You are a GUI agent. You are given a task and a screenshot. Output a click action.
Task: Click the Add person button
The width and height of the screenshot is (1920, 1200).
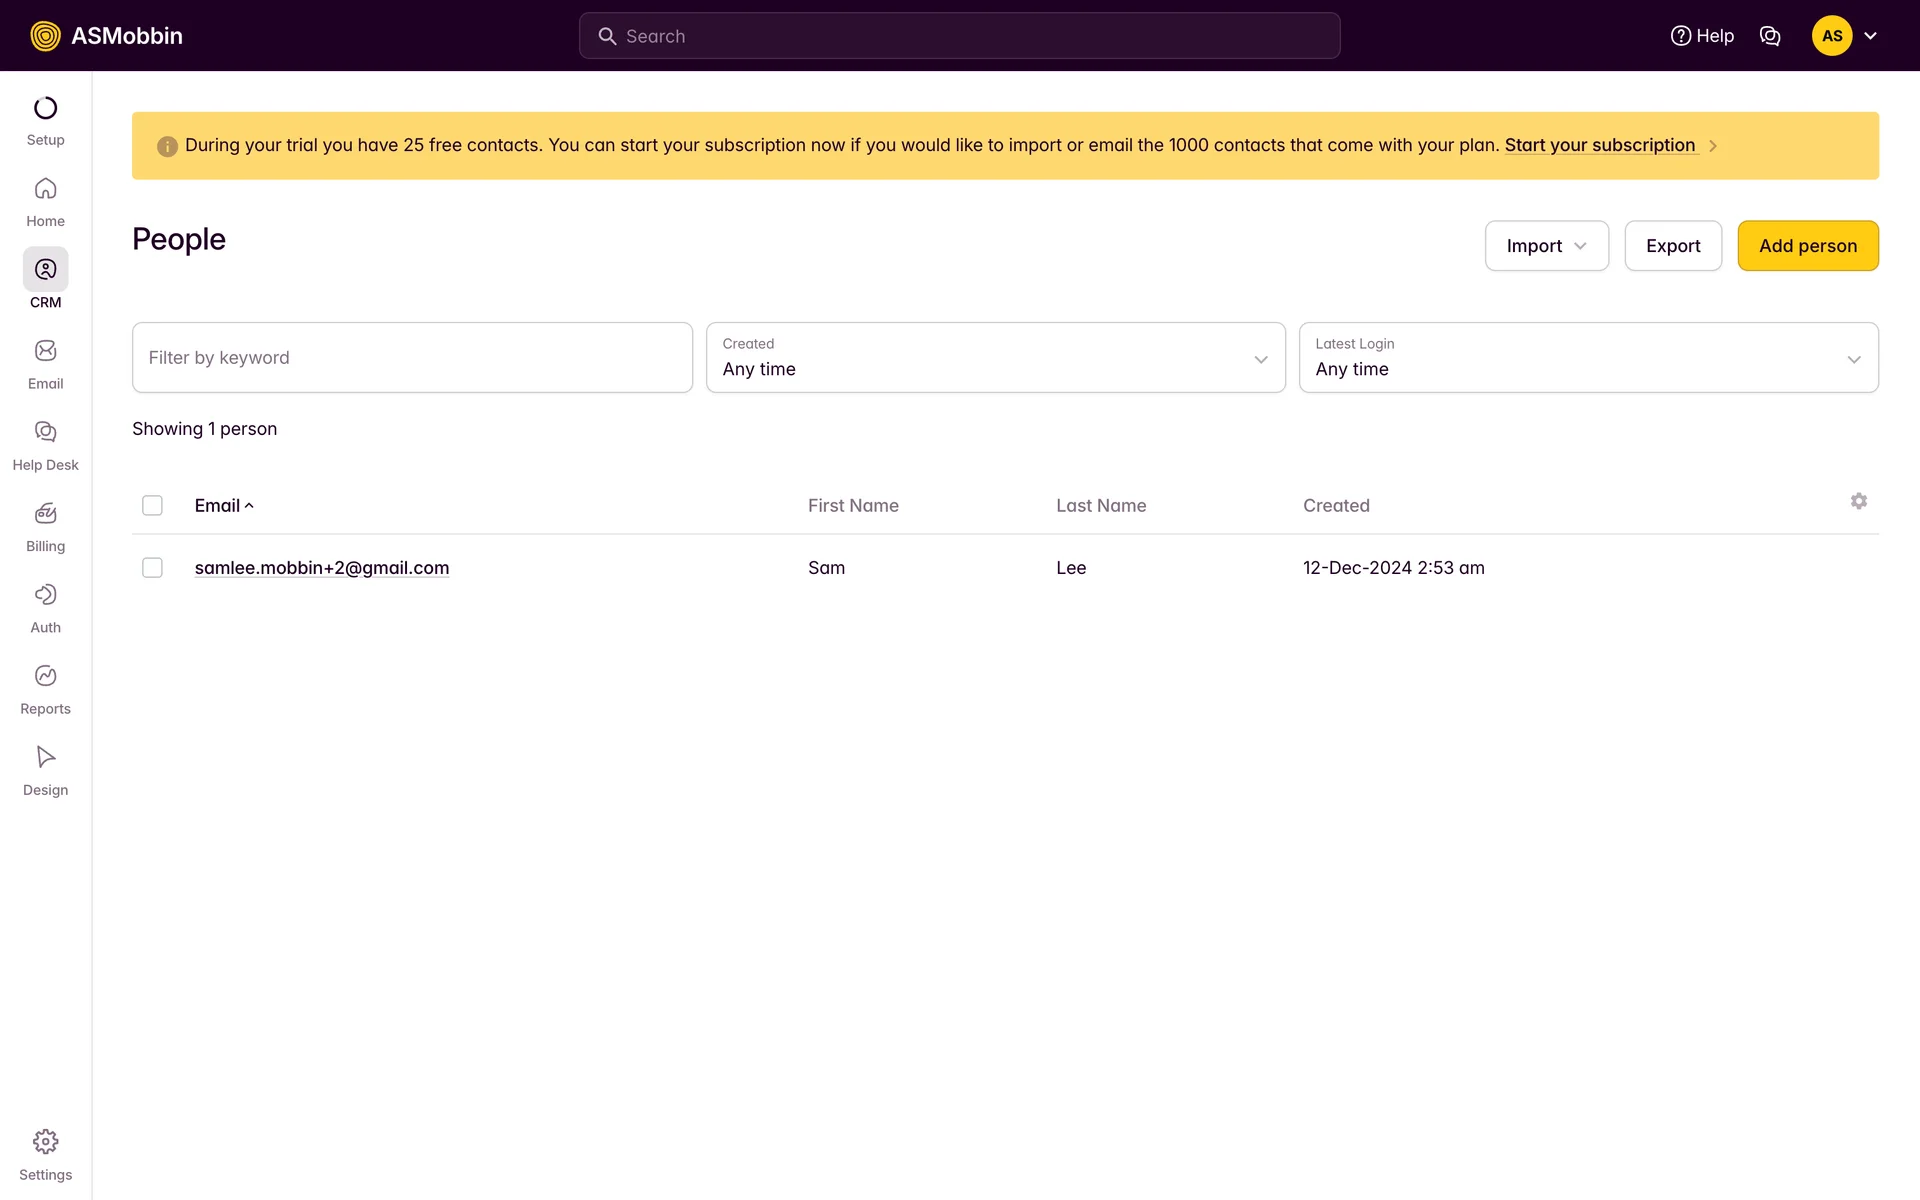[1807, 246]
